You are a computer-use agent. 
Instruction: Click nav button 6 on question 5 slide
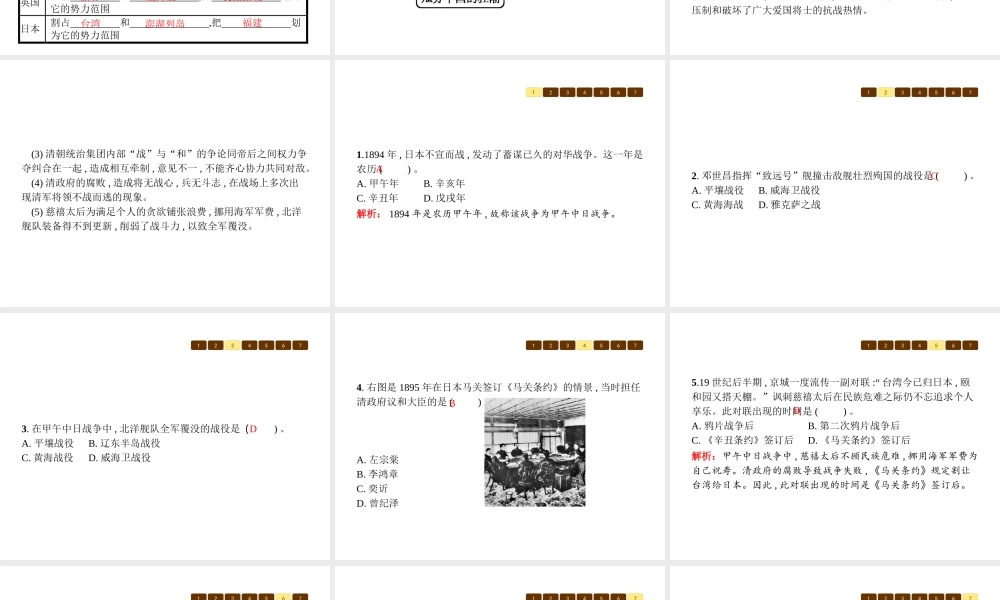[953, 346]
